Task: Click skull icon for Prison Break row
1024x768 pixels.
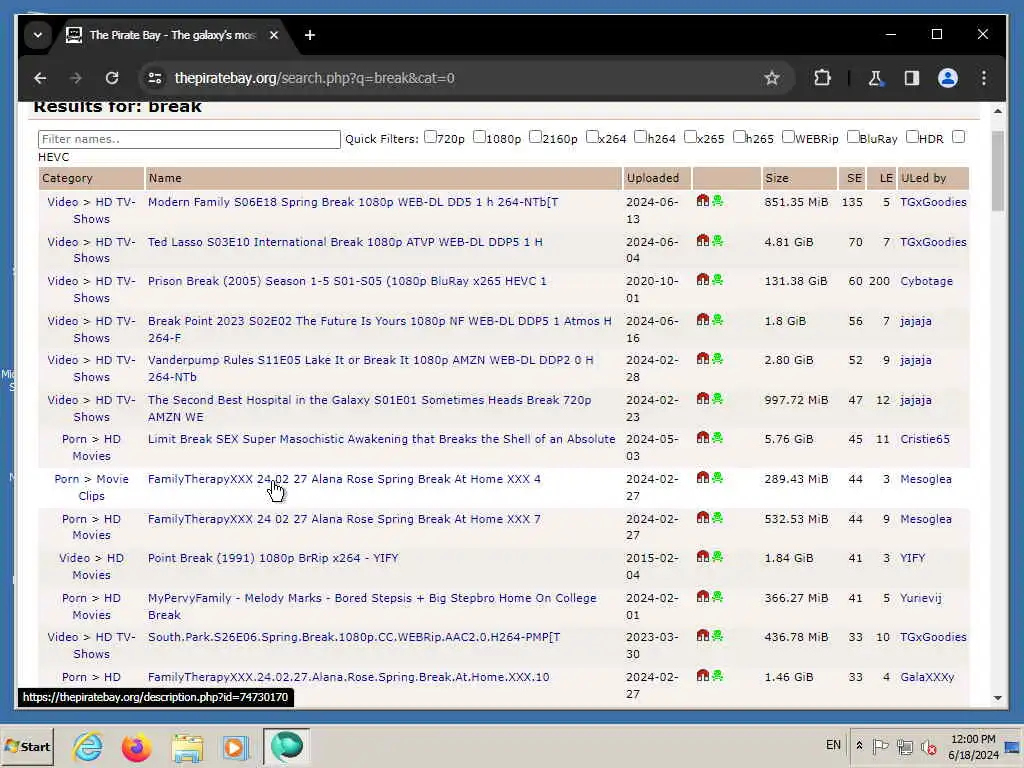Action: (x=718, y=280)
